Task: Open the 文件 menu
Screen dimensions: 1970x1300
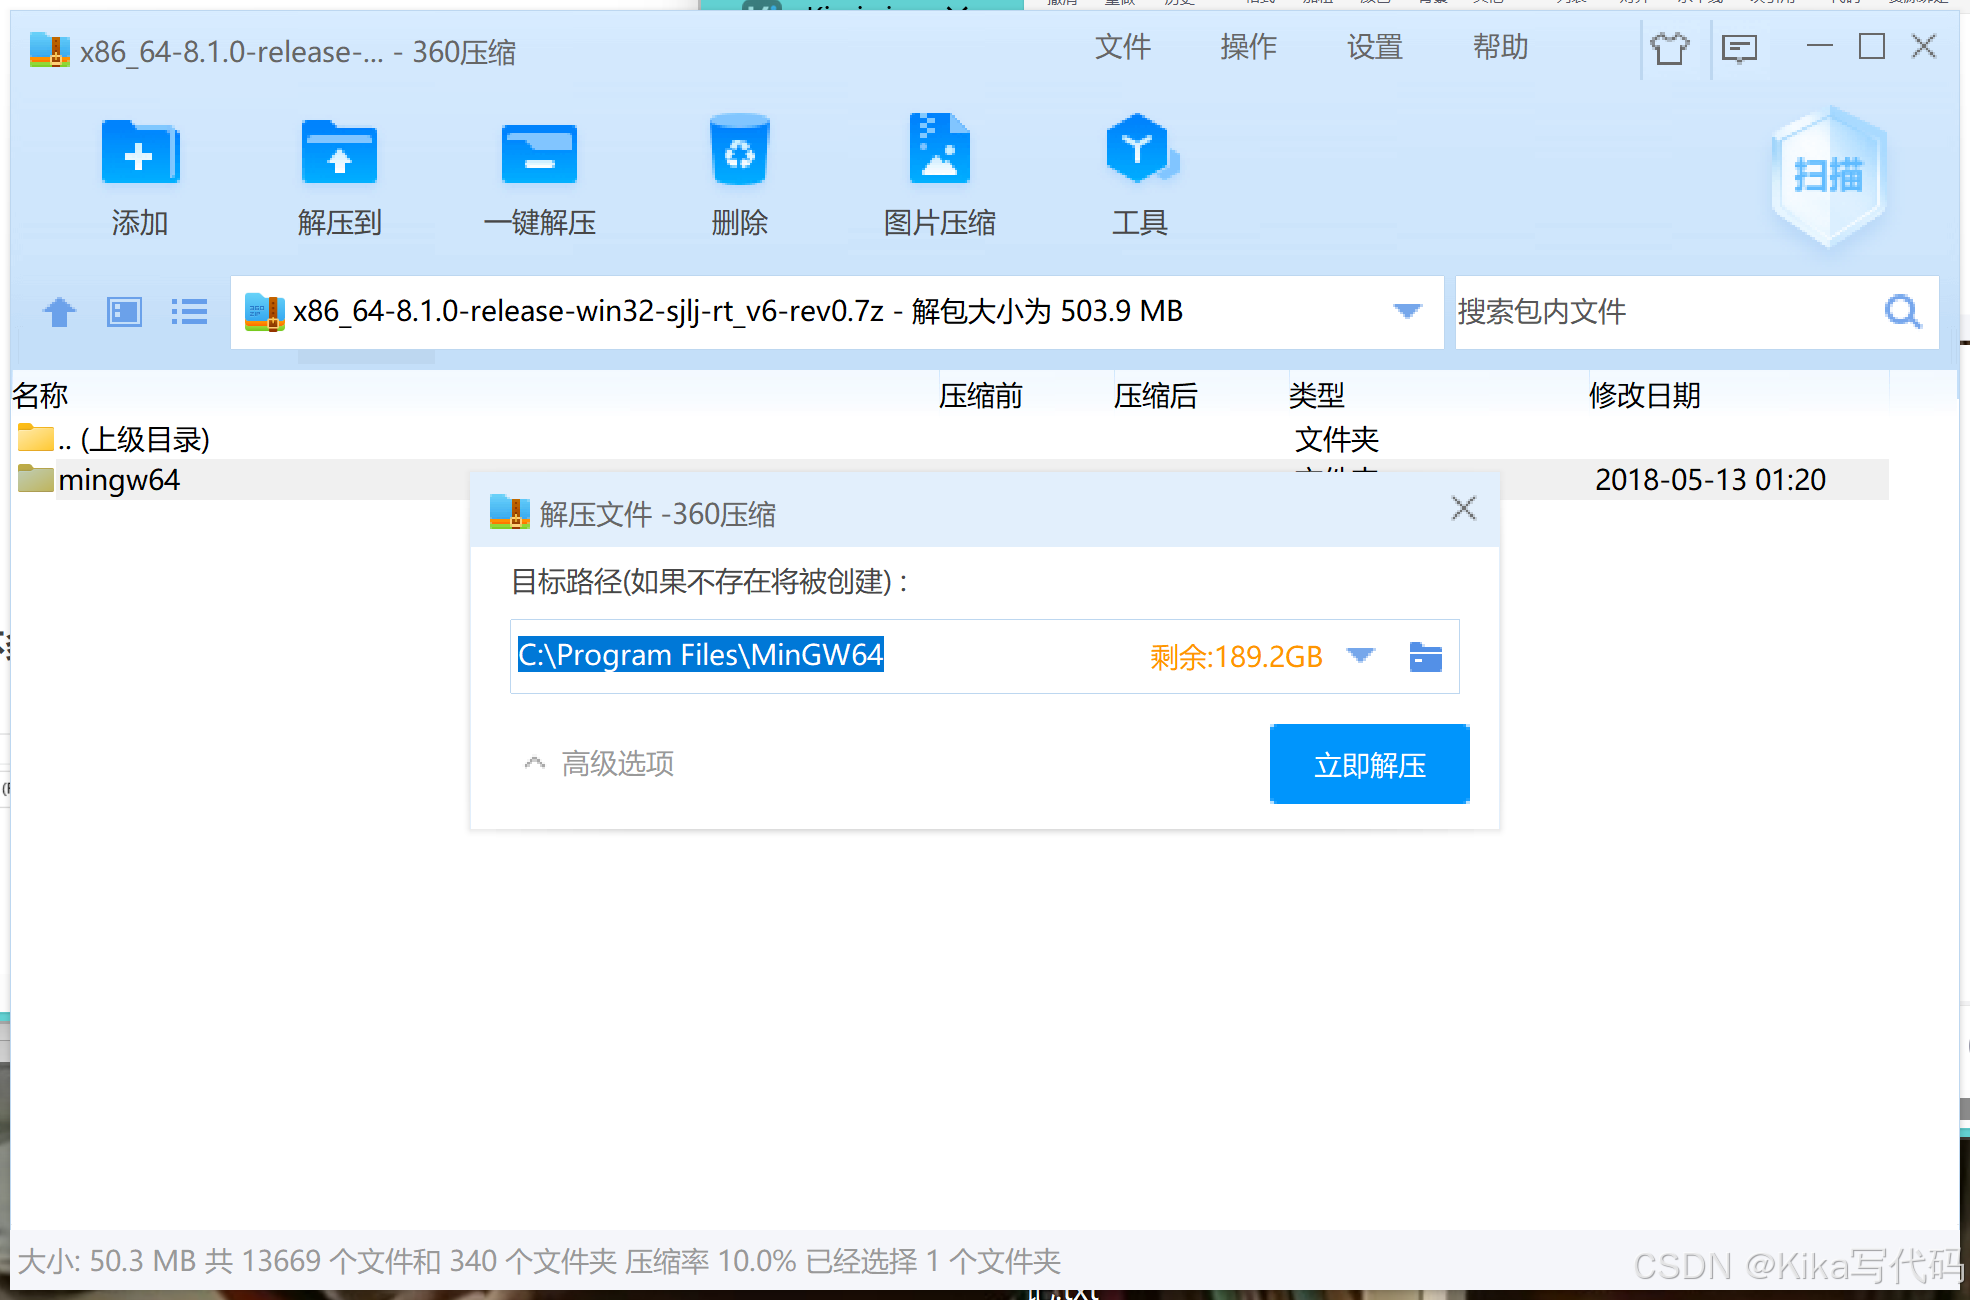Action: [x=1122, y=47]
